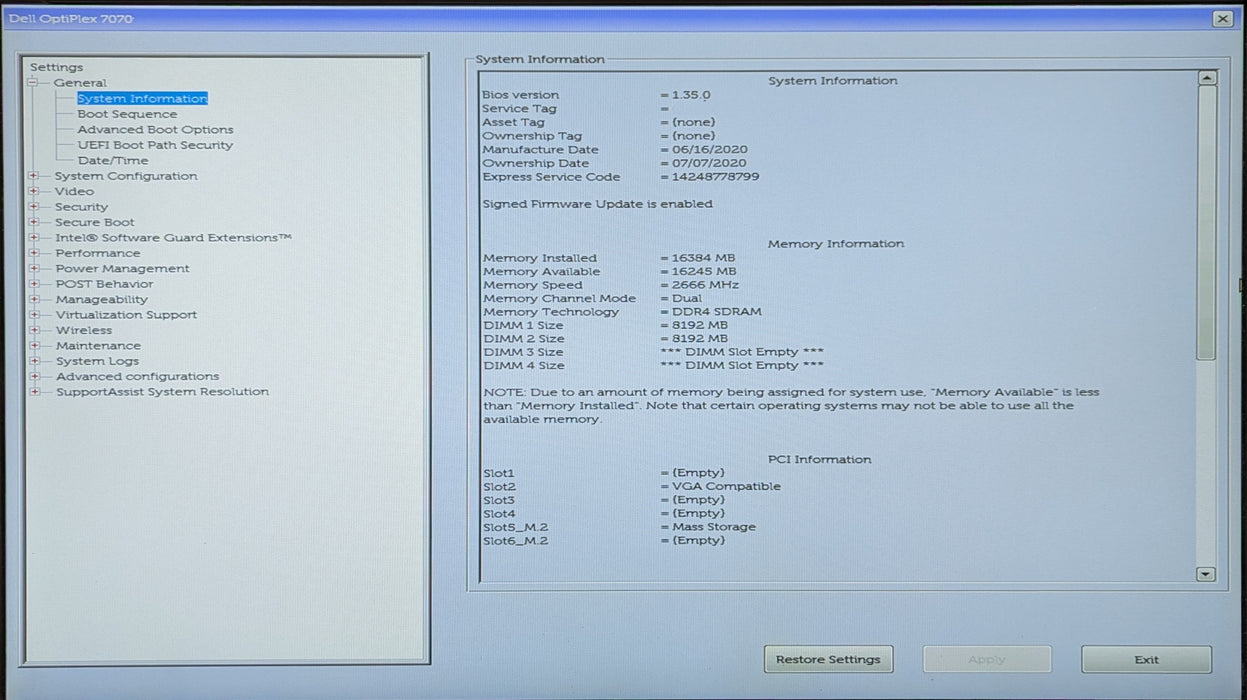The image size is (1247, 700).
Task: Click the DIMM 3 Size empty slot text
Action: 742,353
